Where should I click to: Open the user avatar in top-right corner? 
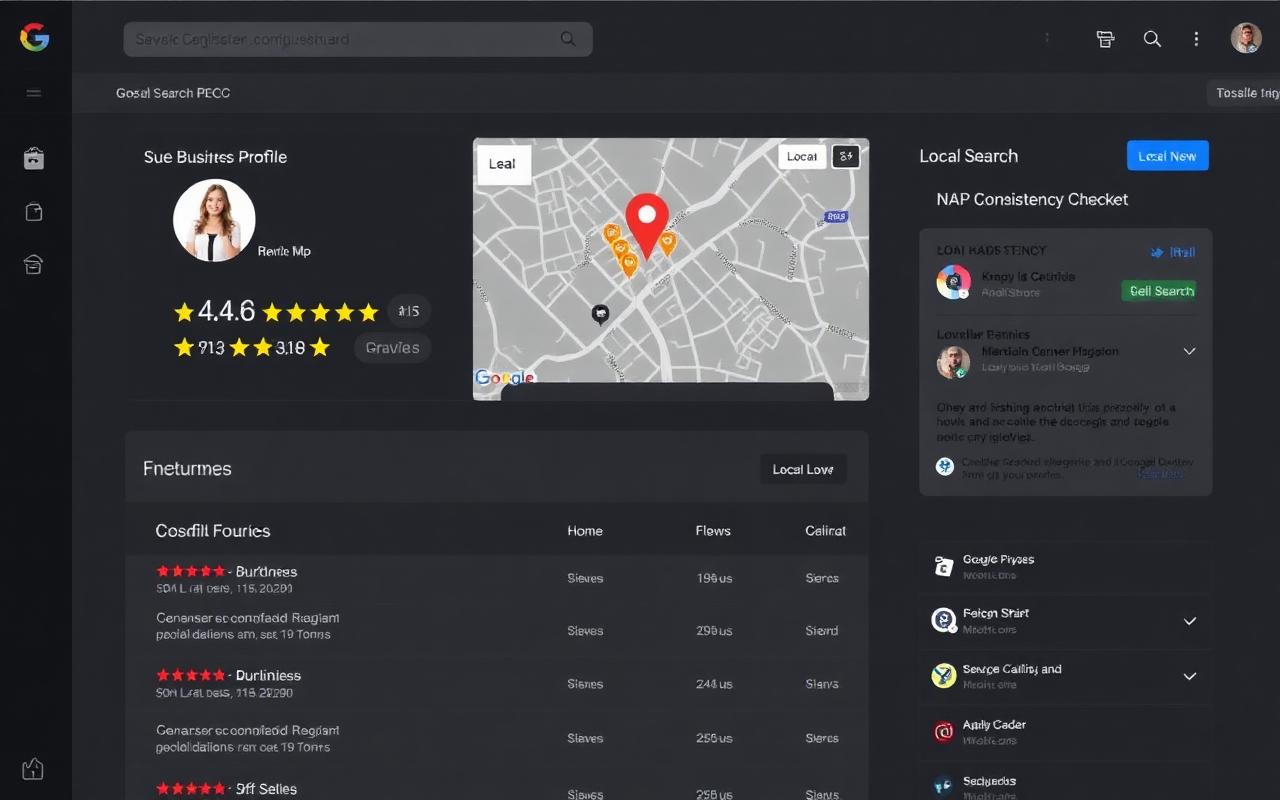1246,38
